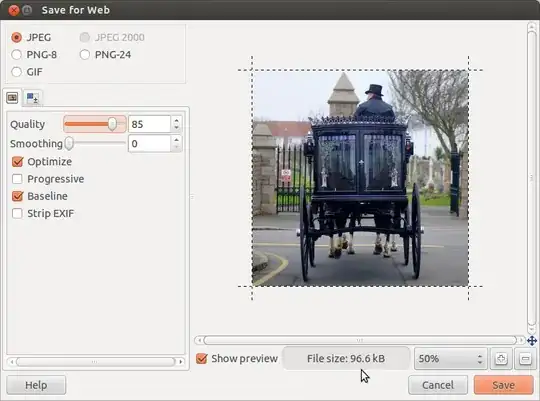This screenshot has width=540, height=401.
Task: Click the zoom in icon button
Action: pyautogui.click(x=501, y=359)
